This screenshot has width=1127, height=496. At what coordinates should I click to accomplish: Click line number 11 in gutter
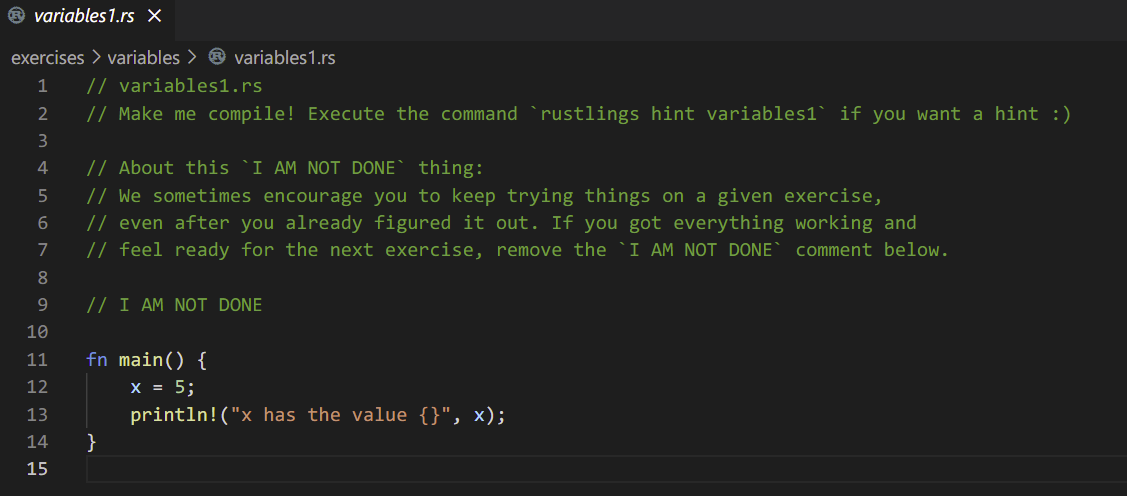tap(37, 359)
